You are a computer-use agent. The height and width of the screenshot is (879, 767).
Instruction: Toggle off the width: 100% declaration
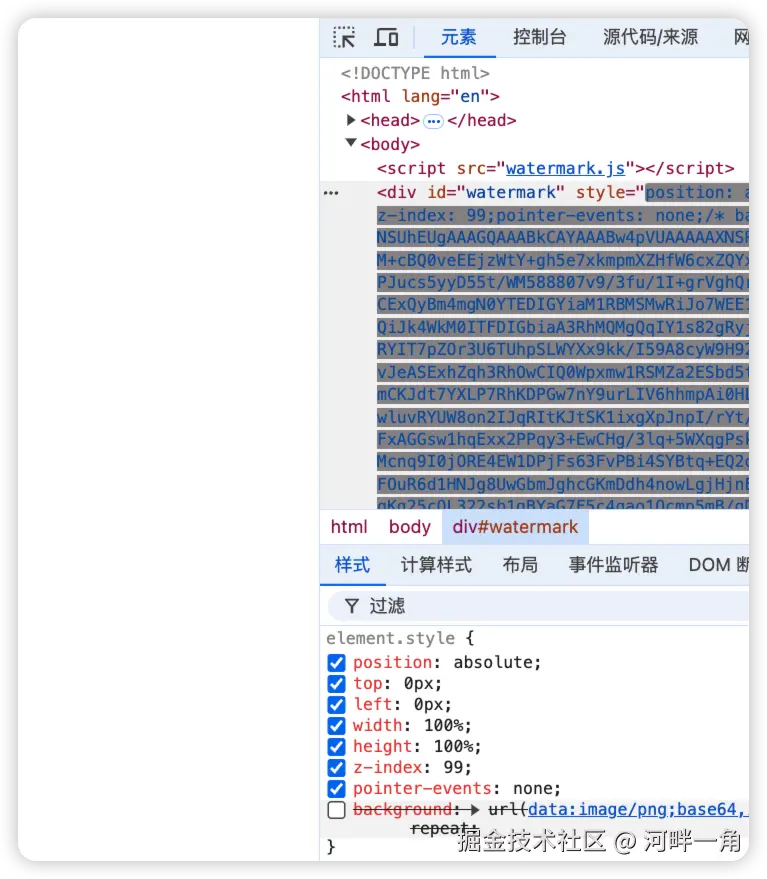tap(336, 726)
